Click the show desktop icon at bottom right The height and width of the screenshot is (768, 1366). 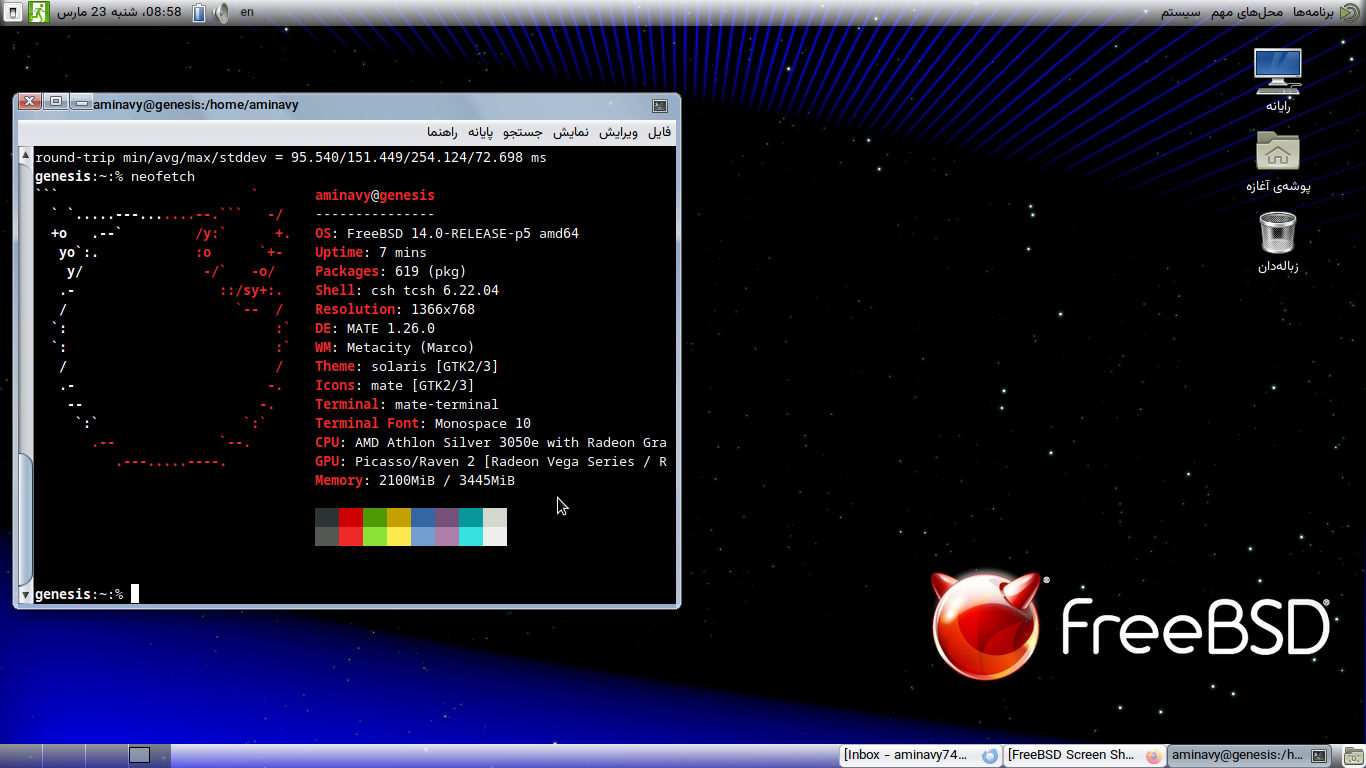pyautogui.click(x=1351, y=756)
